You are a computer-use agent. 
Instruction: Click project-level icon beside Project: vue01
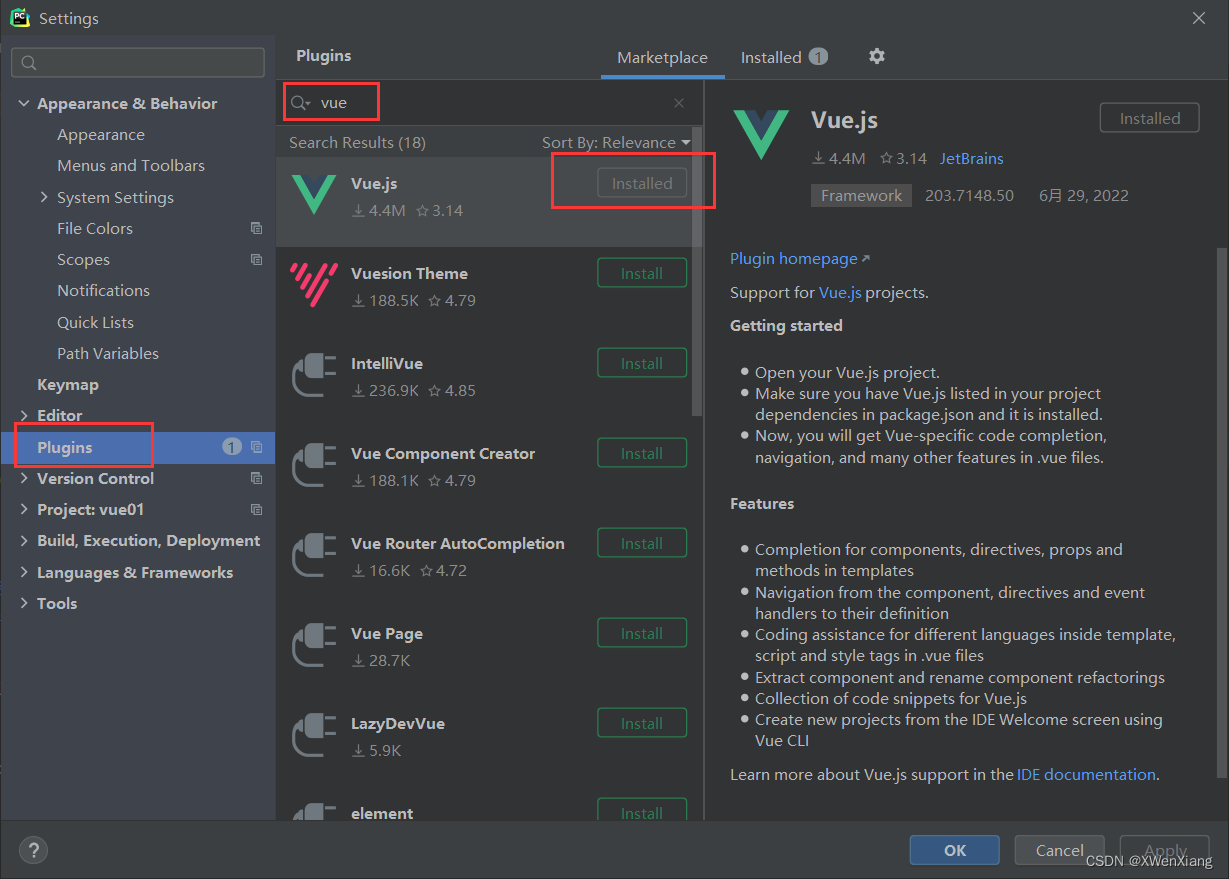click(256, 509)
